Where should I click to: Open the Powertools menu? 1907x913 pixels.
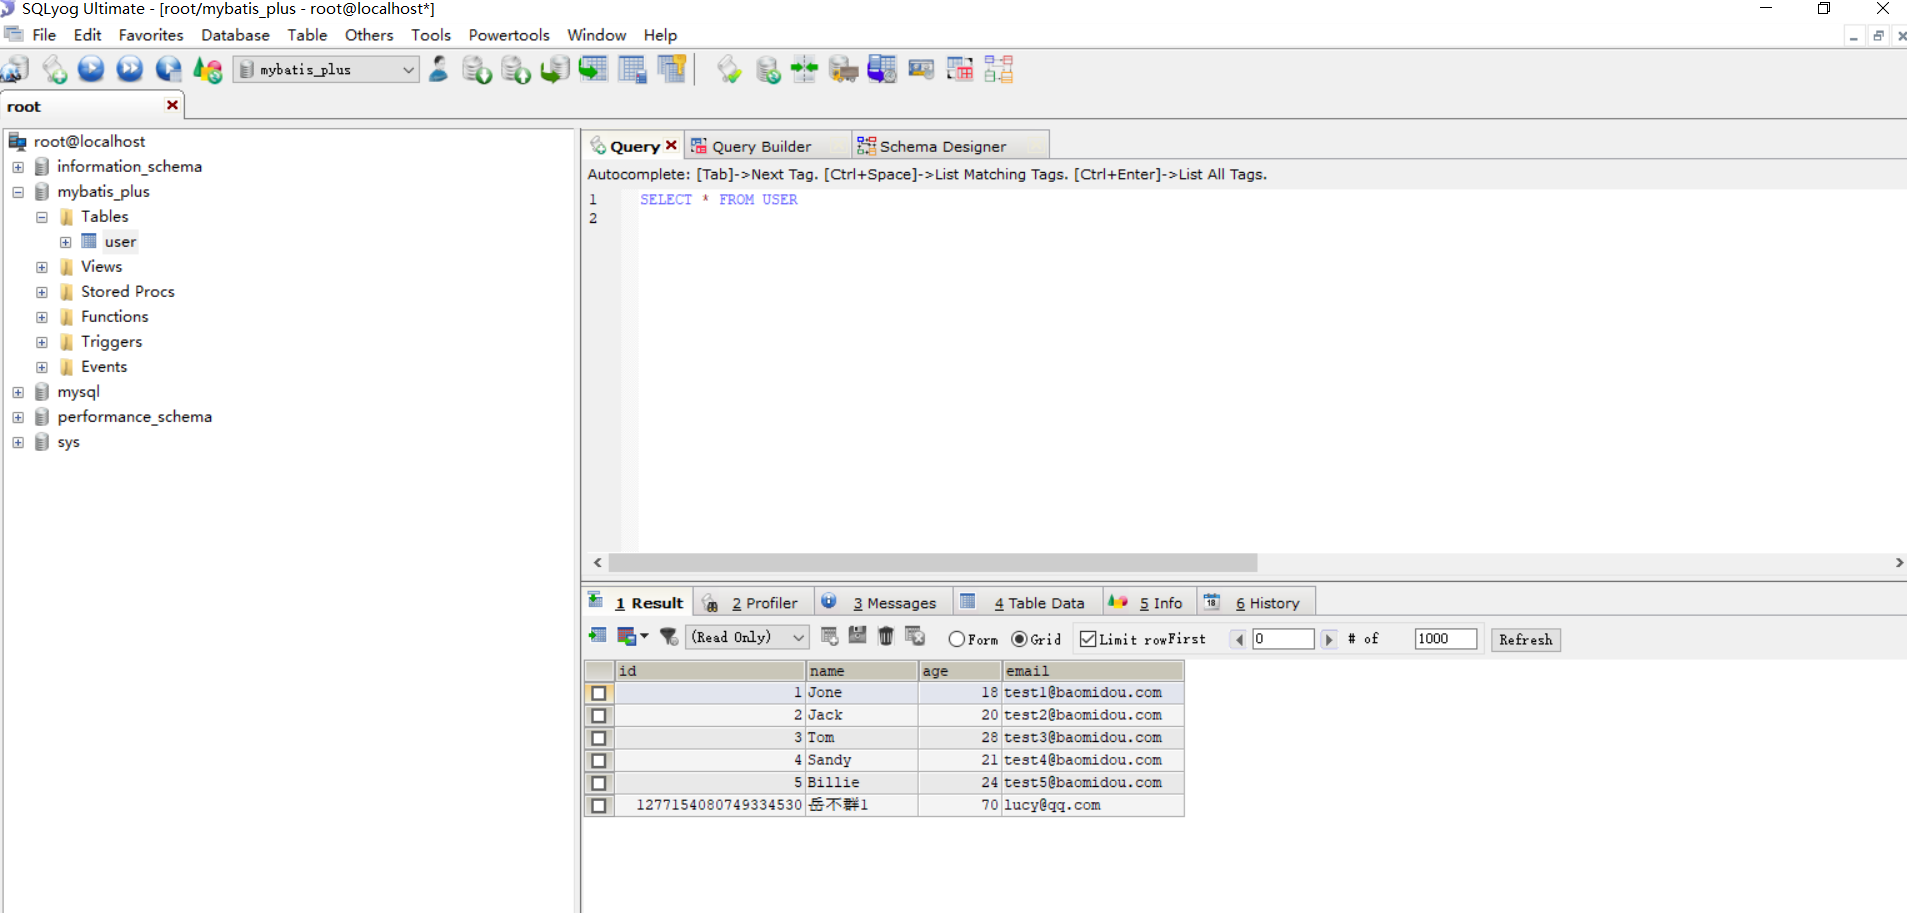pos(508,35)
